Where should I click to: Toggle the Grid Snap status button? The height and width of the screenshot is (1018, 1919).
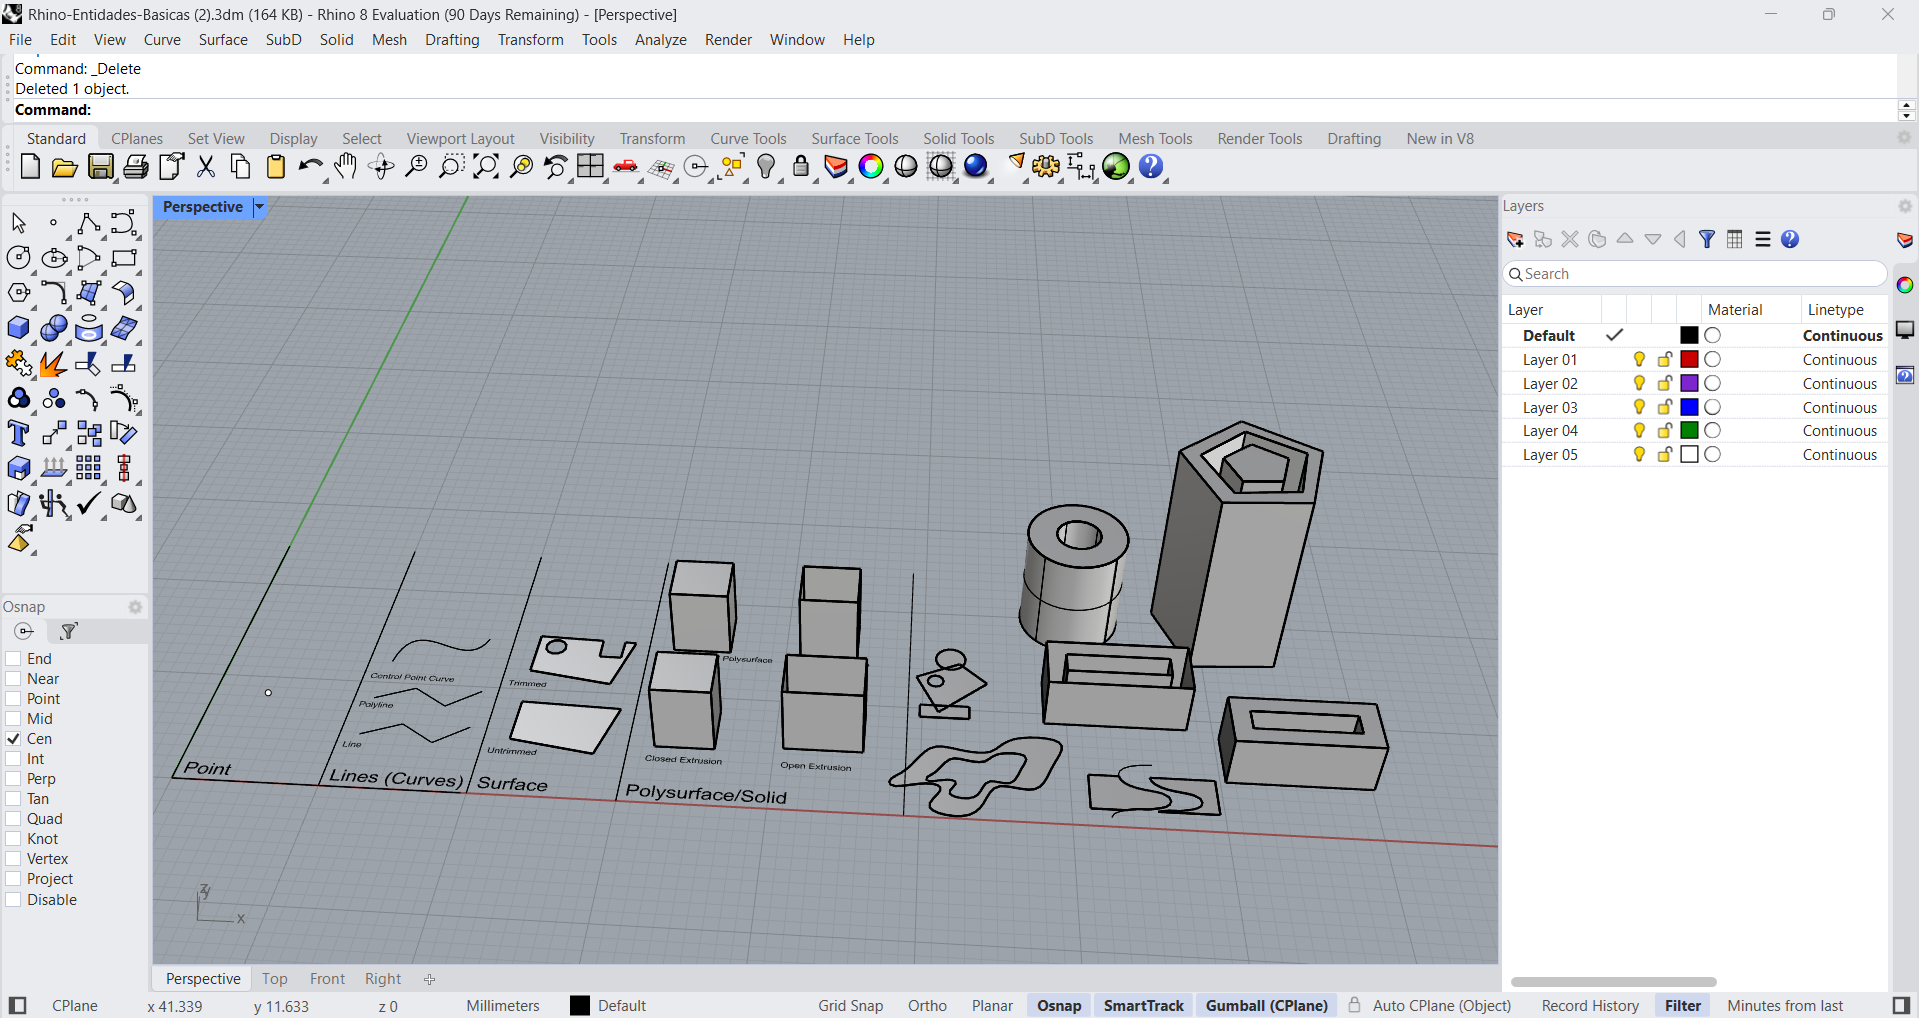click(x=850, y=1006)
